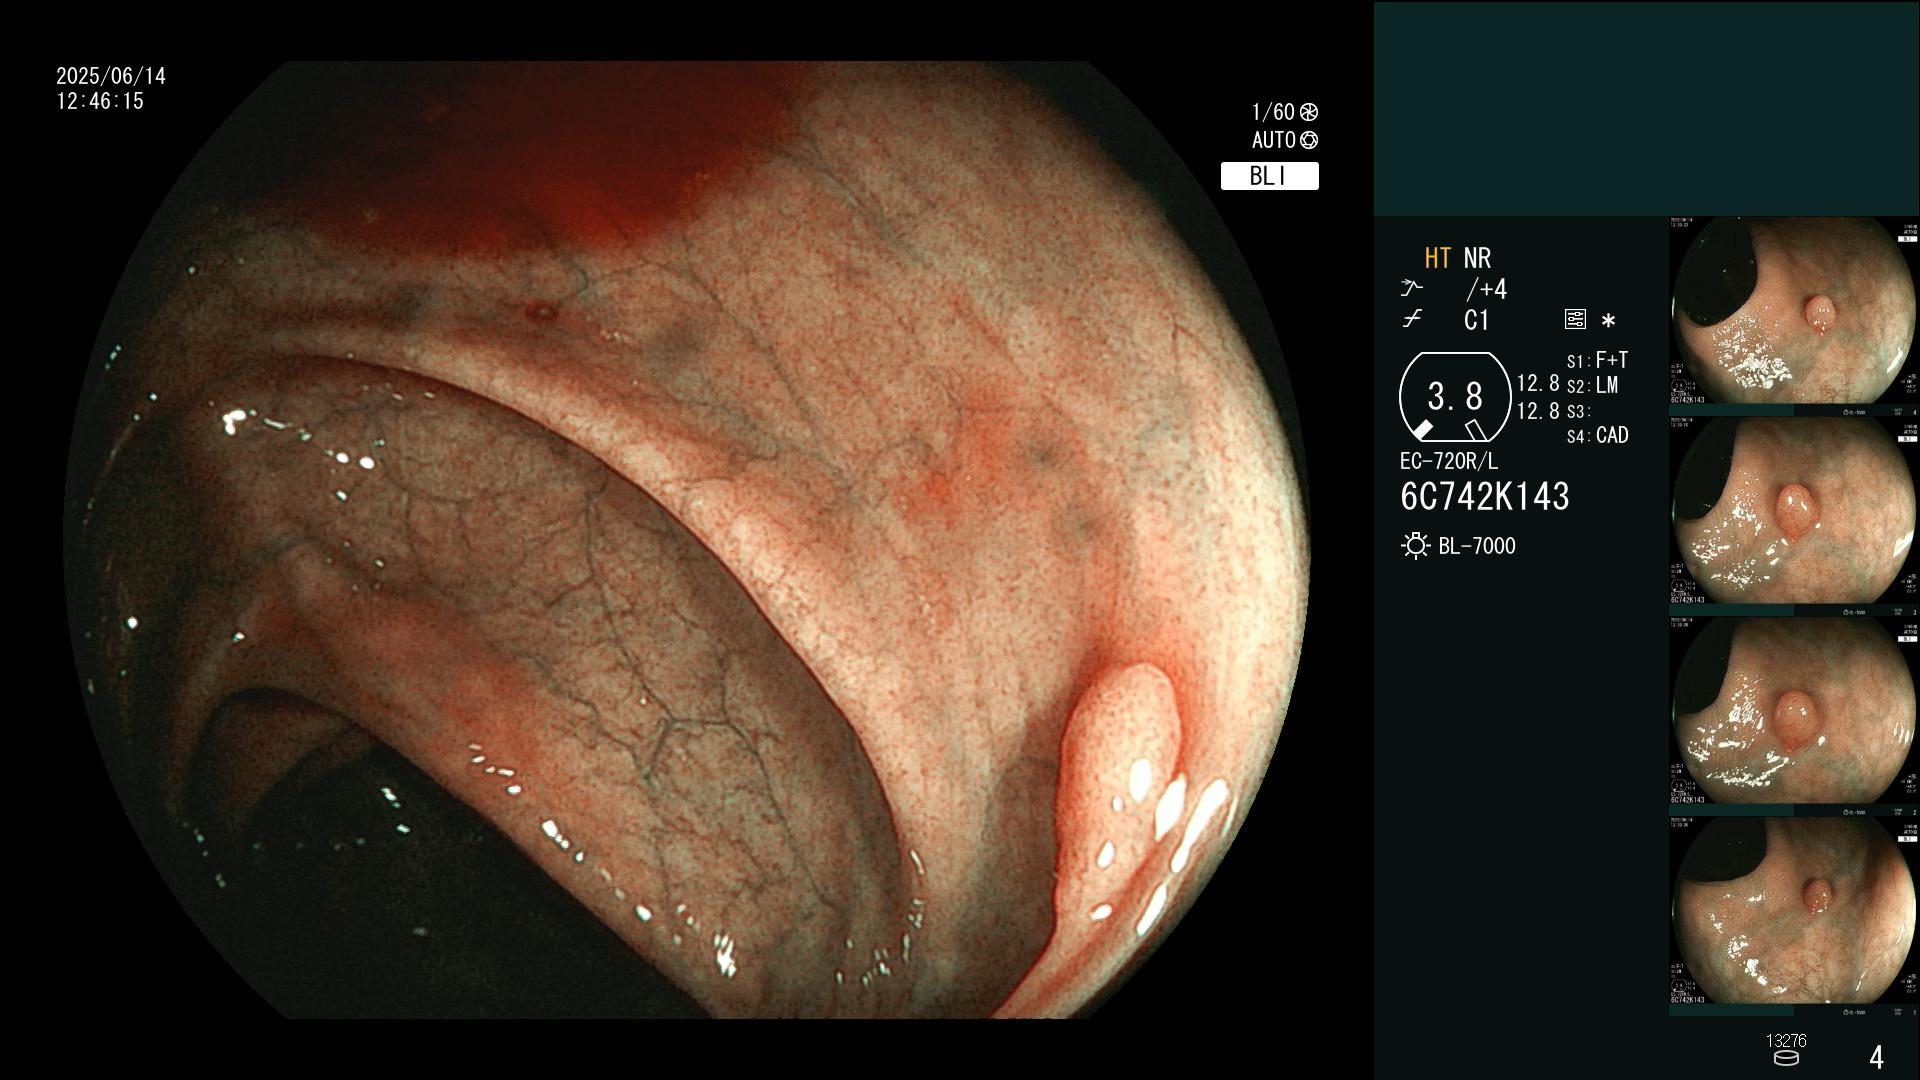Screen dimensions: 1920x1080
Task: Click the /+4 structure emphasis value
Action: click(x=1486, y=289)
